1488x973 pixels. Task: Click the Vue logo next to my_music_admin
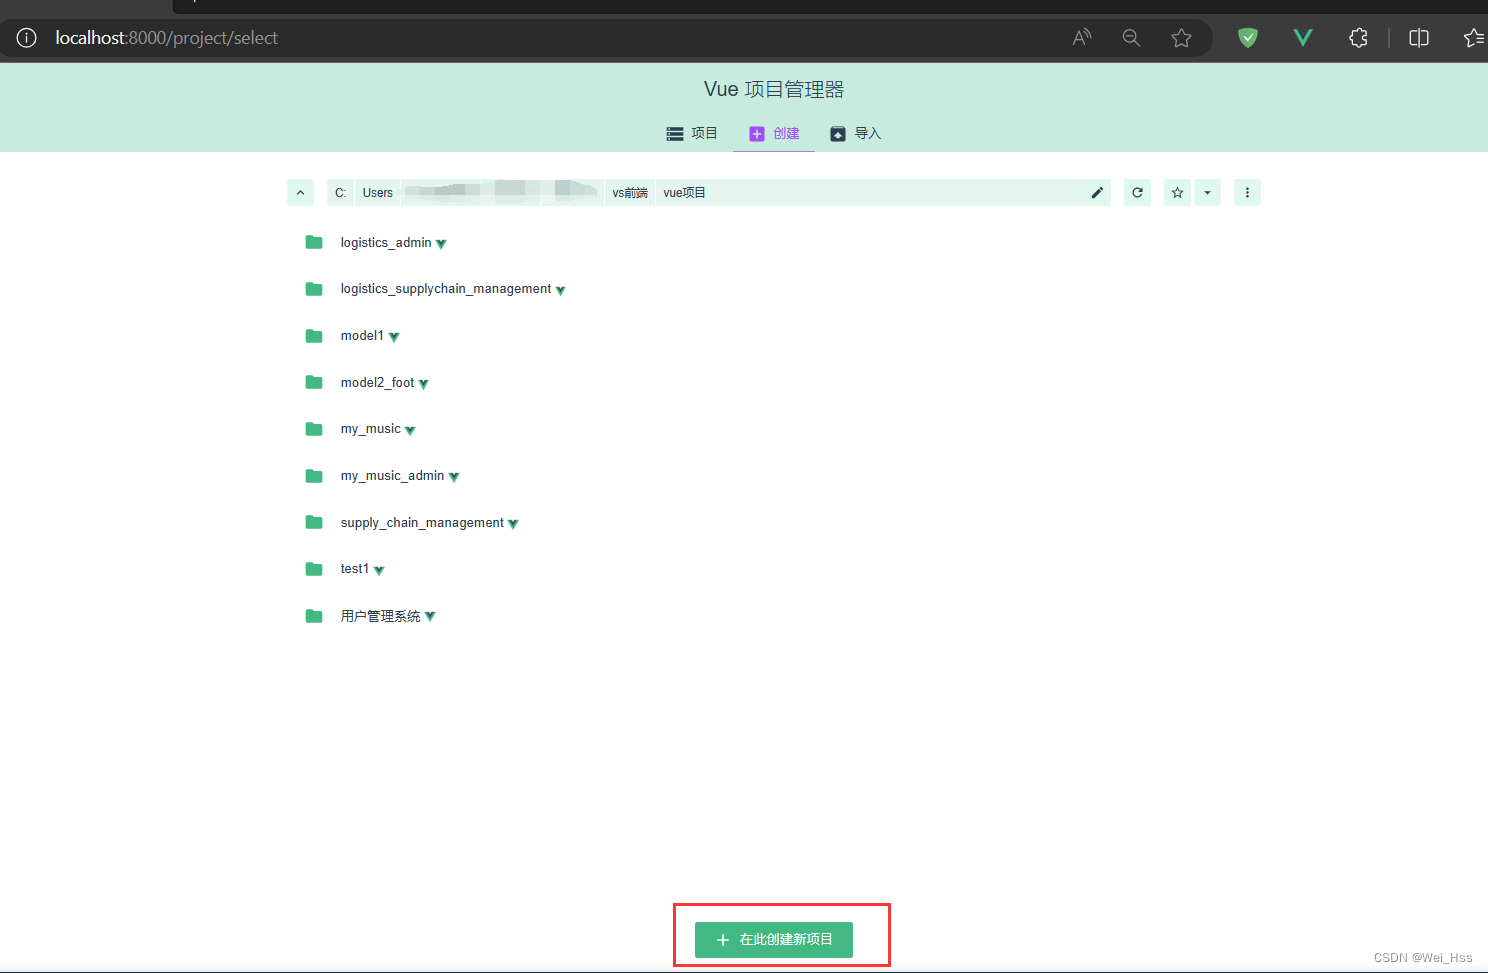coord(454,477)
